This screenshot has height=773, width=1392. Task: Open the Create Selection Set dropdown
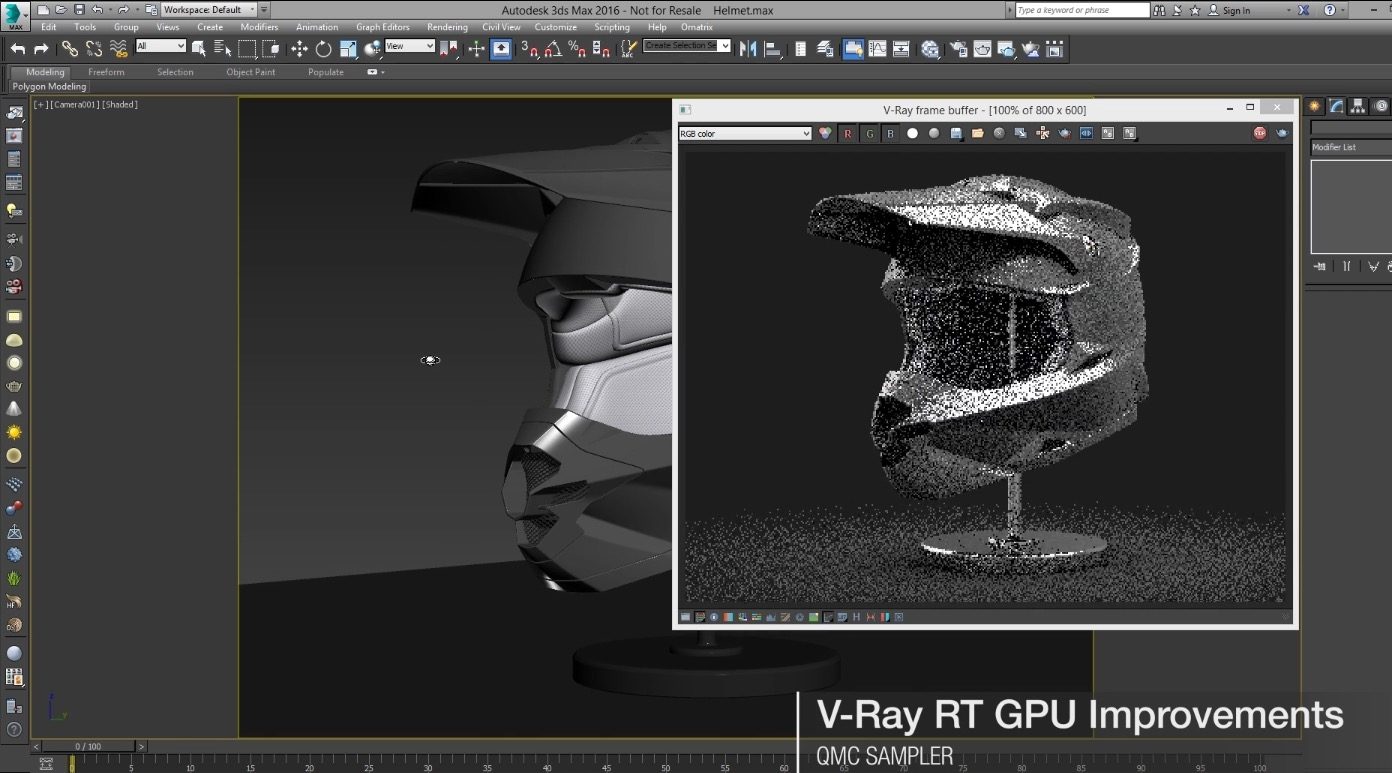pos(686,46)
